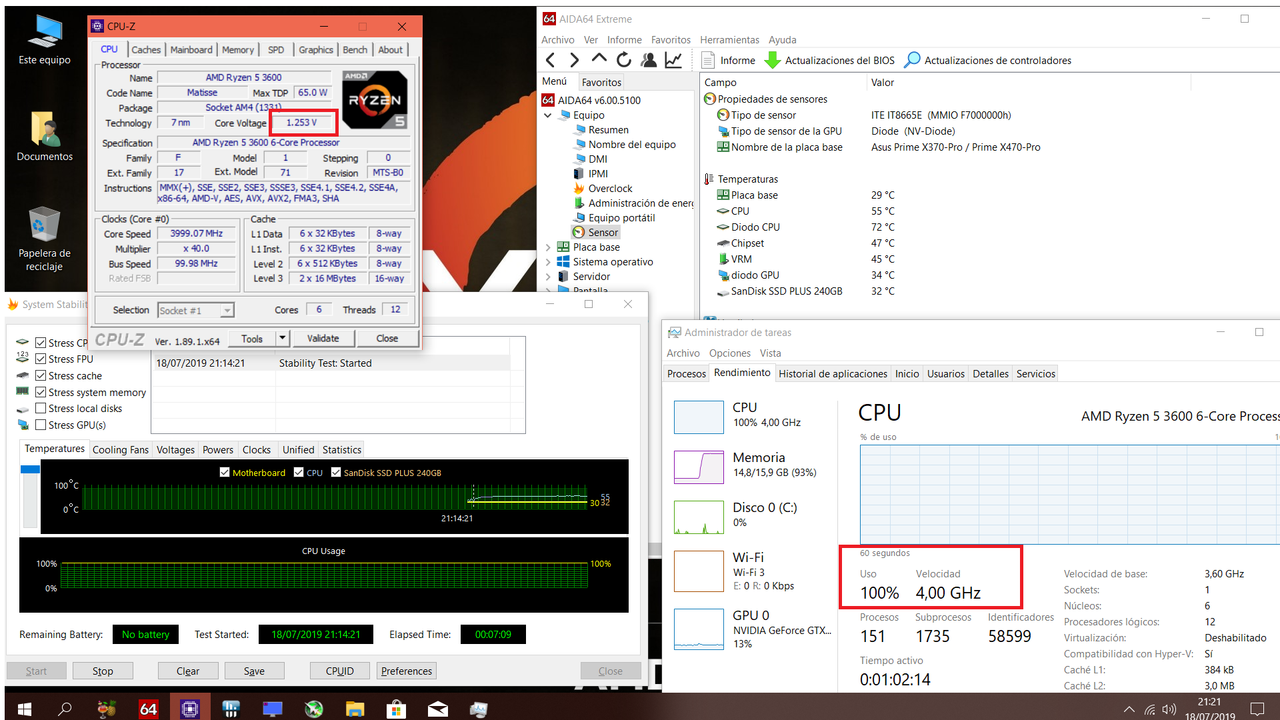Screen dimensions: 1280x720
Task: Open Documentos desktop folder icon
Action: (x=44, y=137)
